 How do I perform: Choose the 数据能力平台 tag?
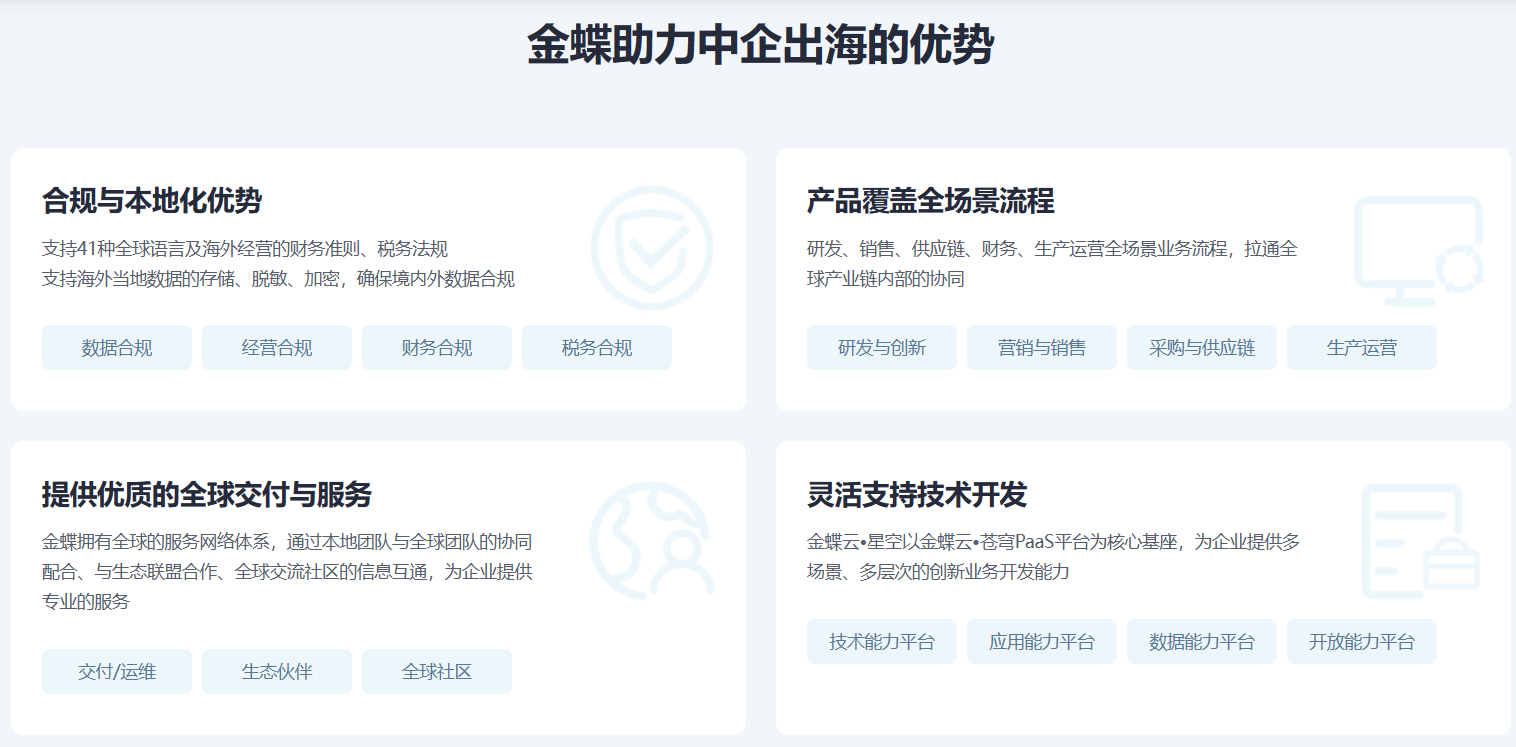1202,642
